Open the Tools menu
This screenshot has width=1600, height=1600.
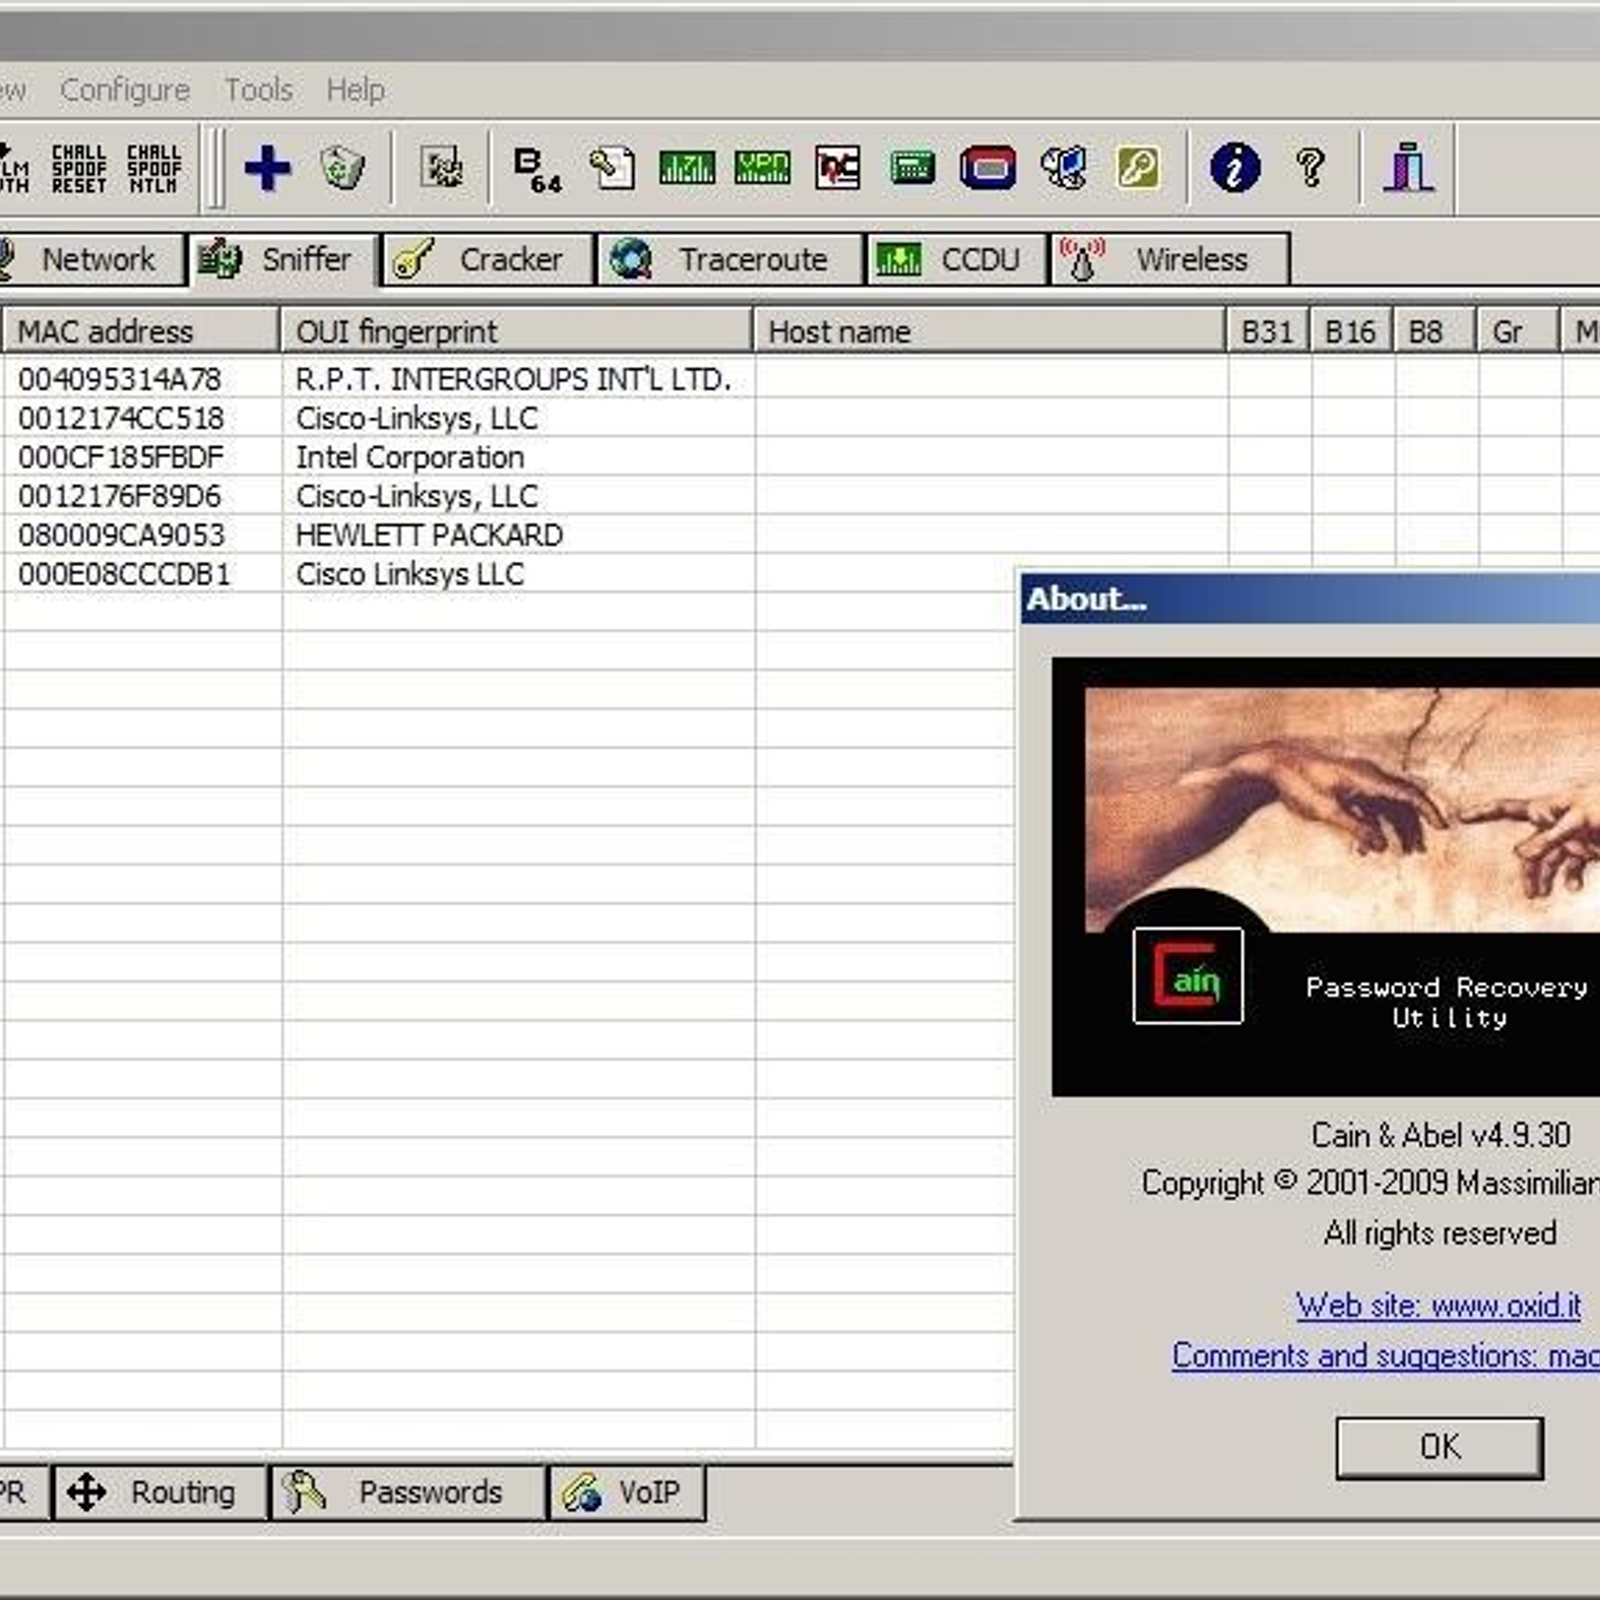pos(258,90)
